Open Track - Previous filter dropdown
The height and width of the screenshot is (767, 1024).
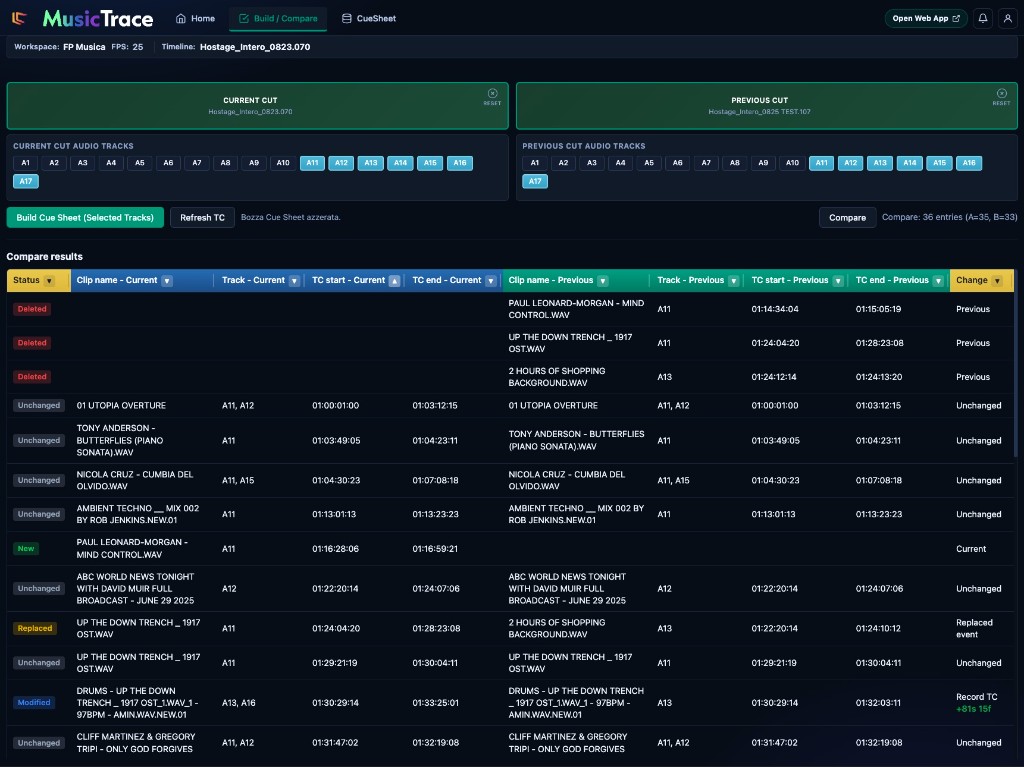click(734, 281)
